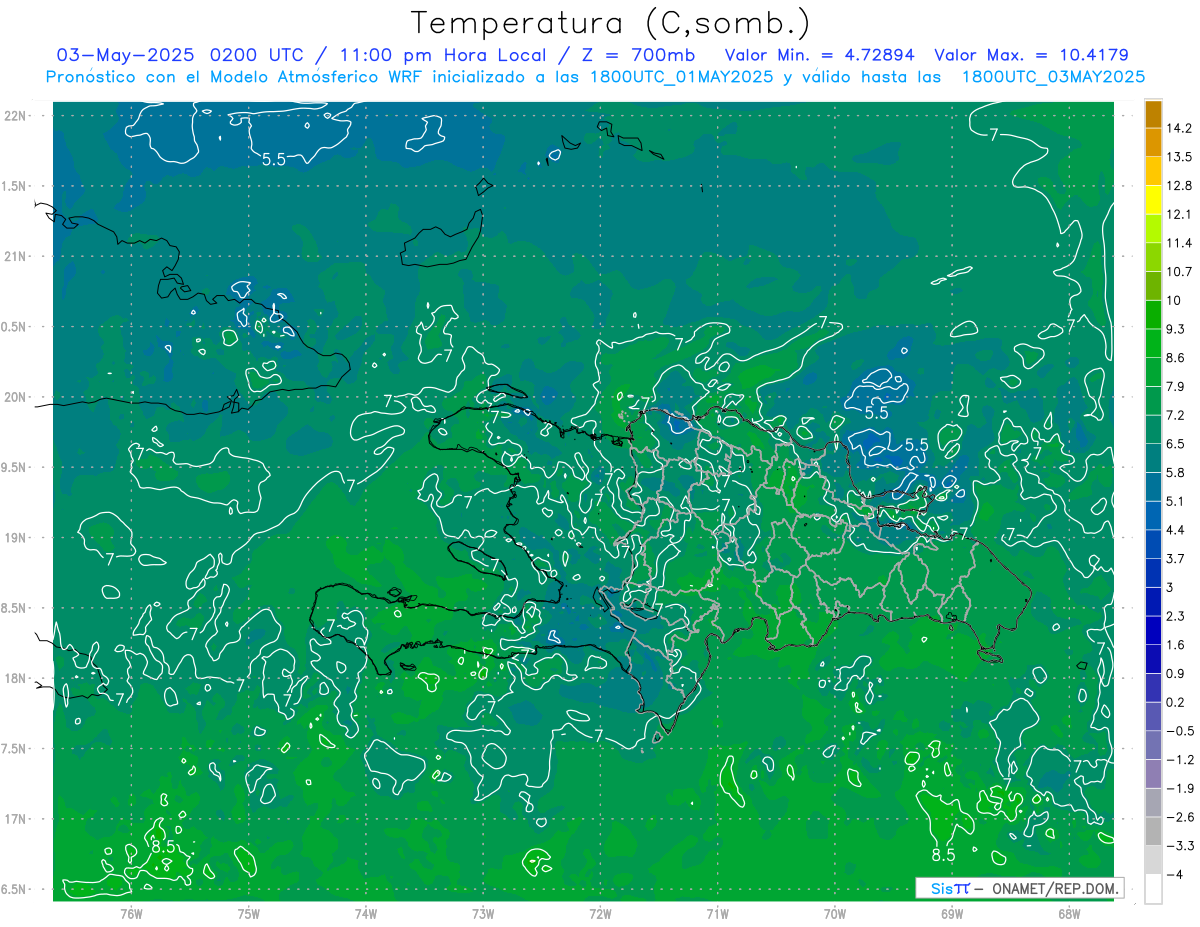The image size is (1200, 927).
Task: Click the 9.5N latitude axis label
Action: [x=14, y=467]
